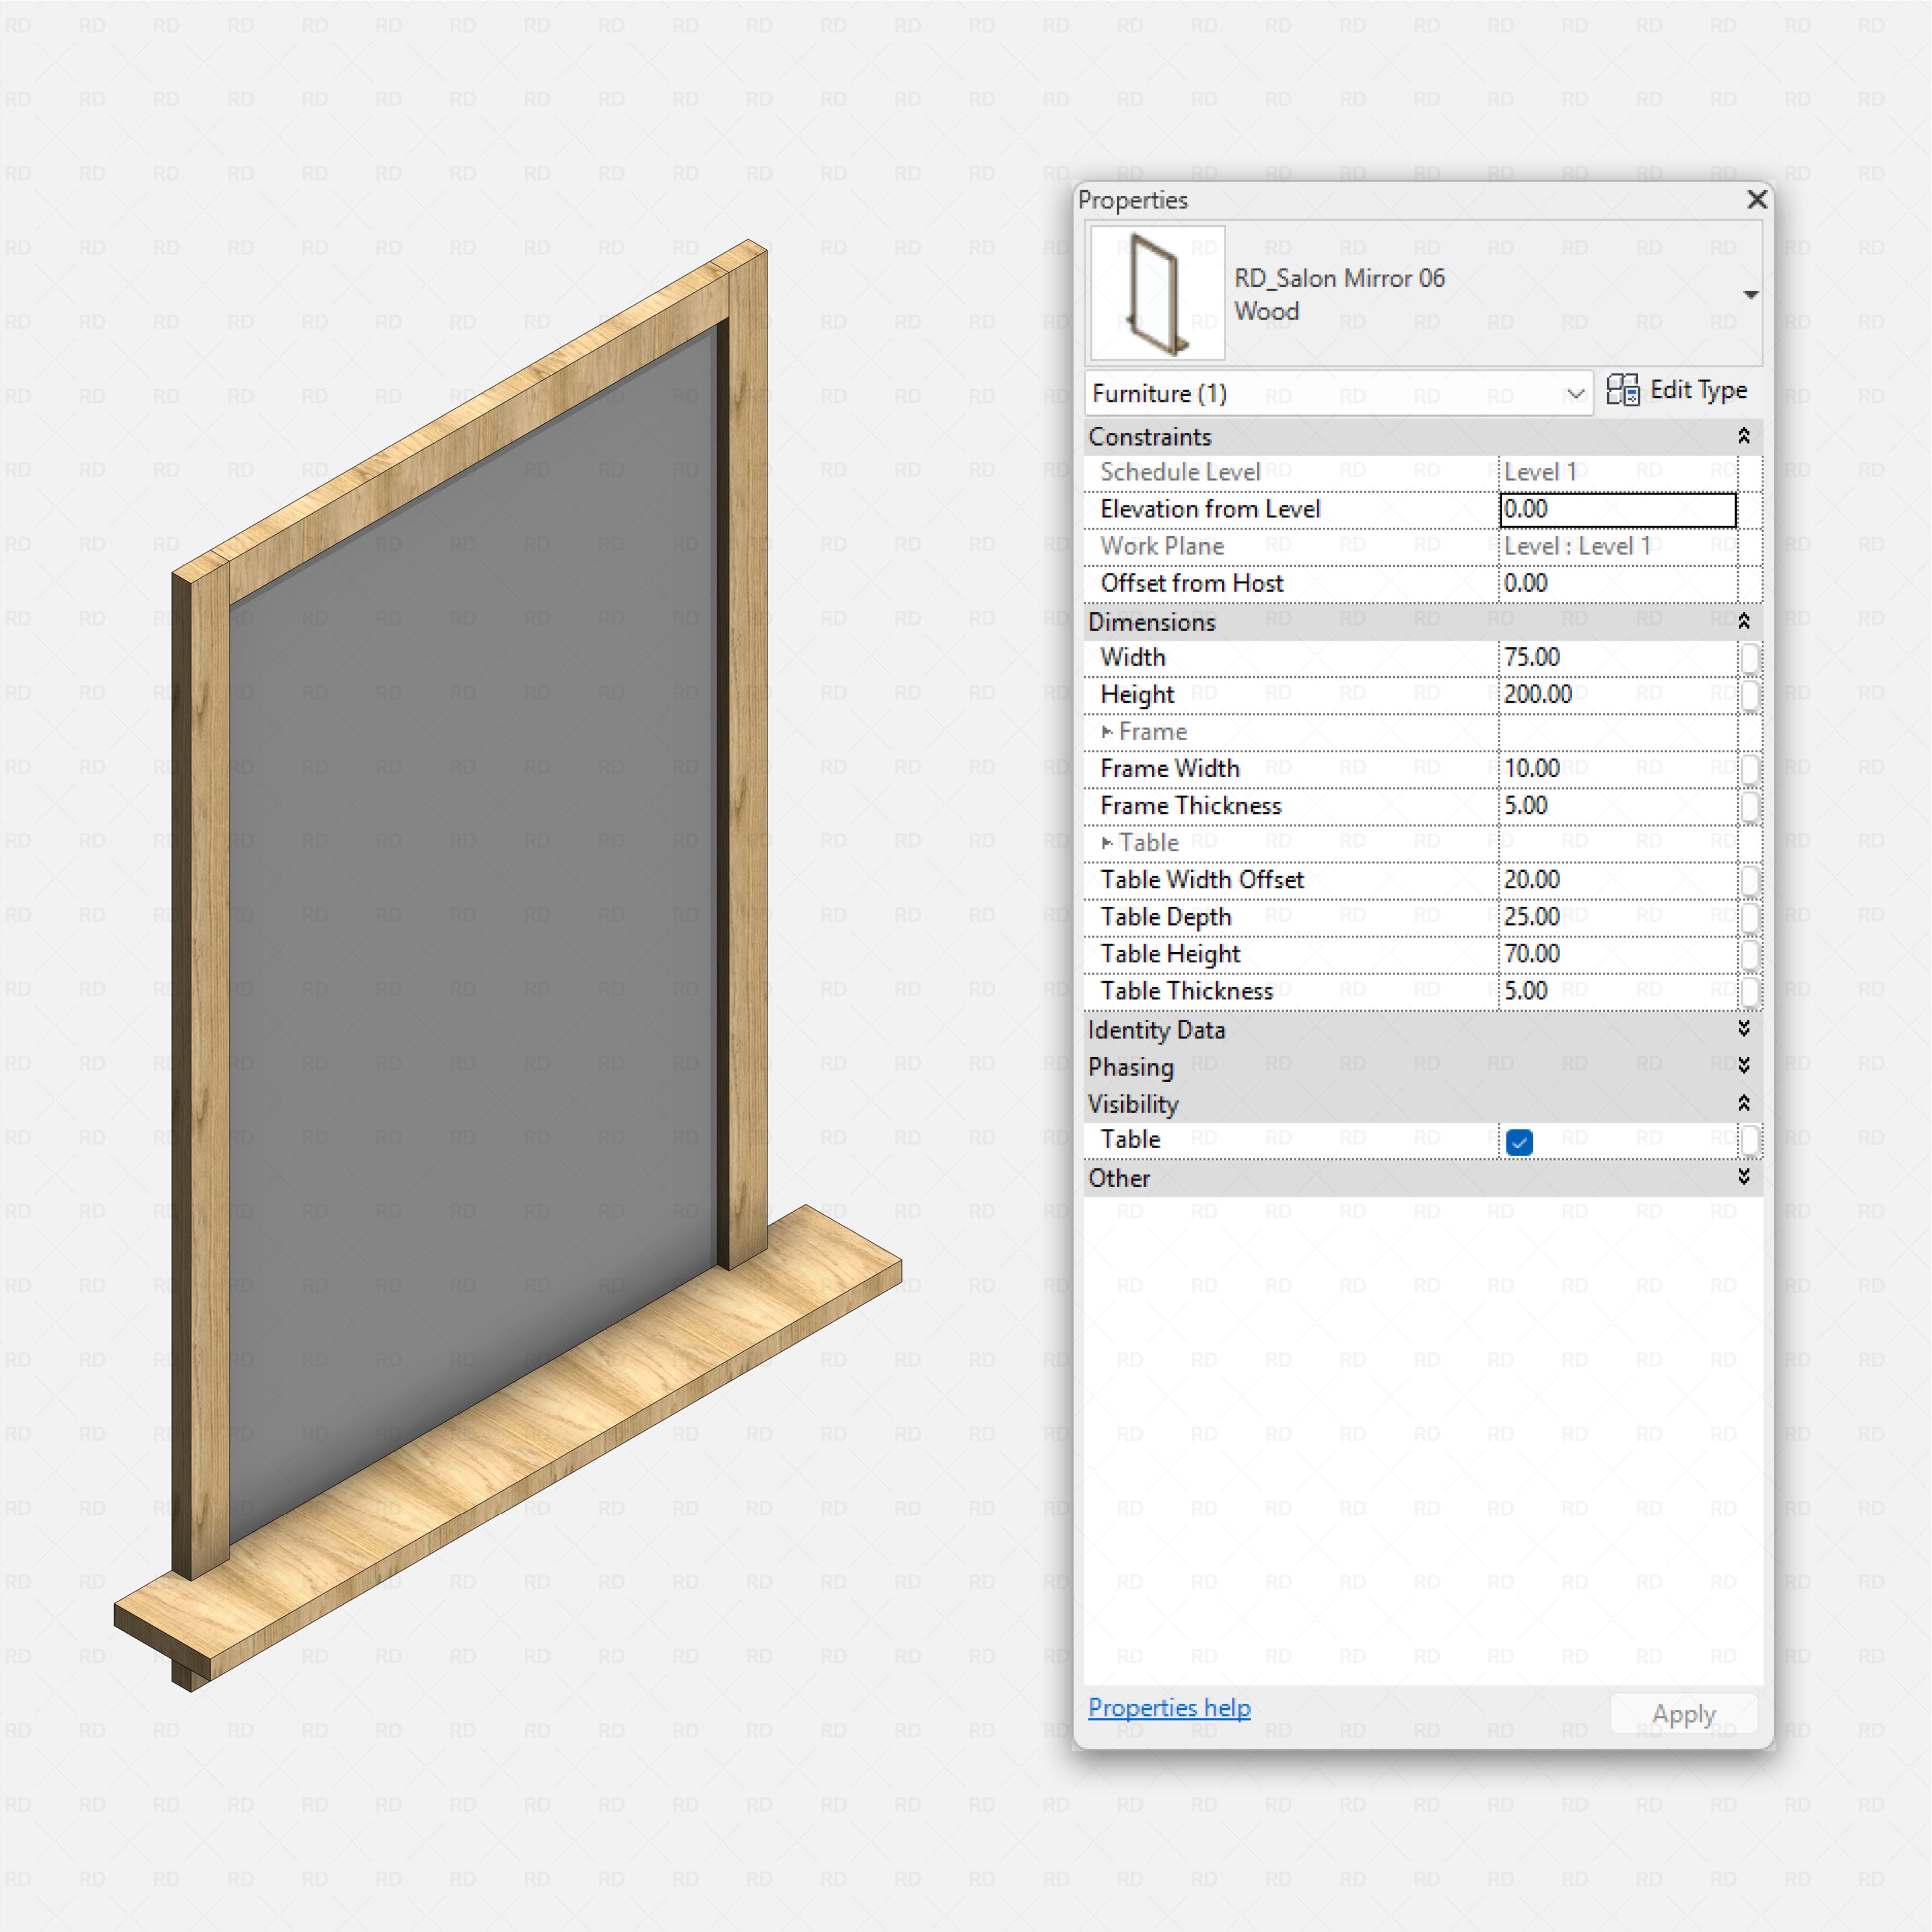Click the associate parameter button beside Height
The width and height of the screenshot is (1932, 1932).
(1750, 694)
